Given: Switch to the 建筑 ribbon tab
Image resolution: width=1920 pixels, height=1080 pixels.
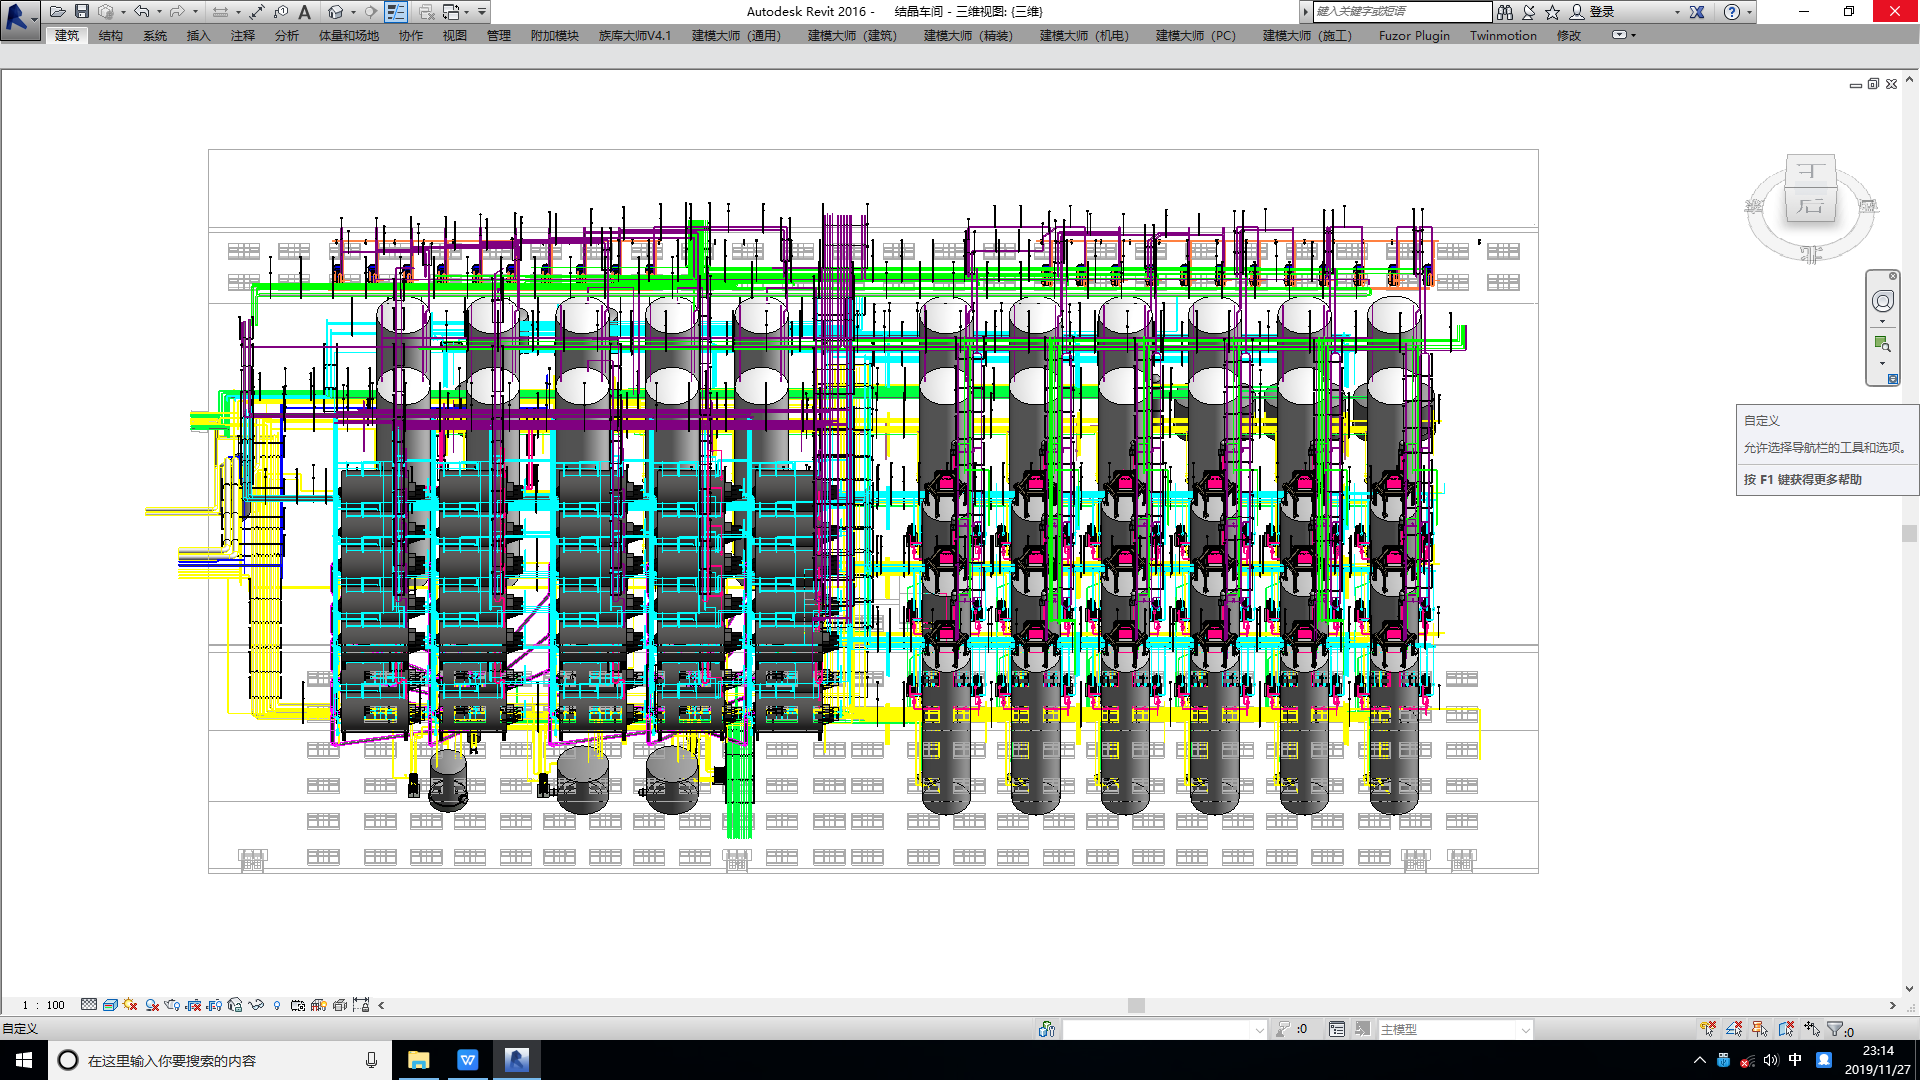Looking at the screenshot, I should point(67,35).
